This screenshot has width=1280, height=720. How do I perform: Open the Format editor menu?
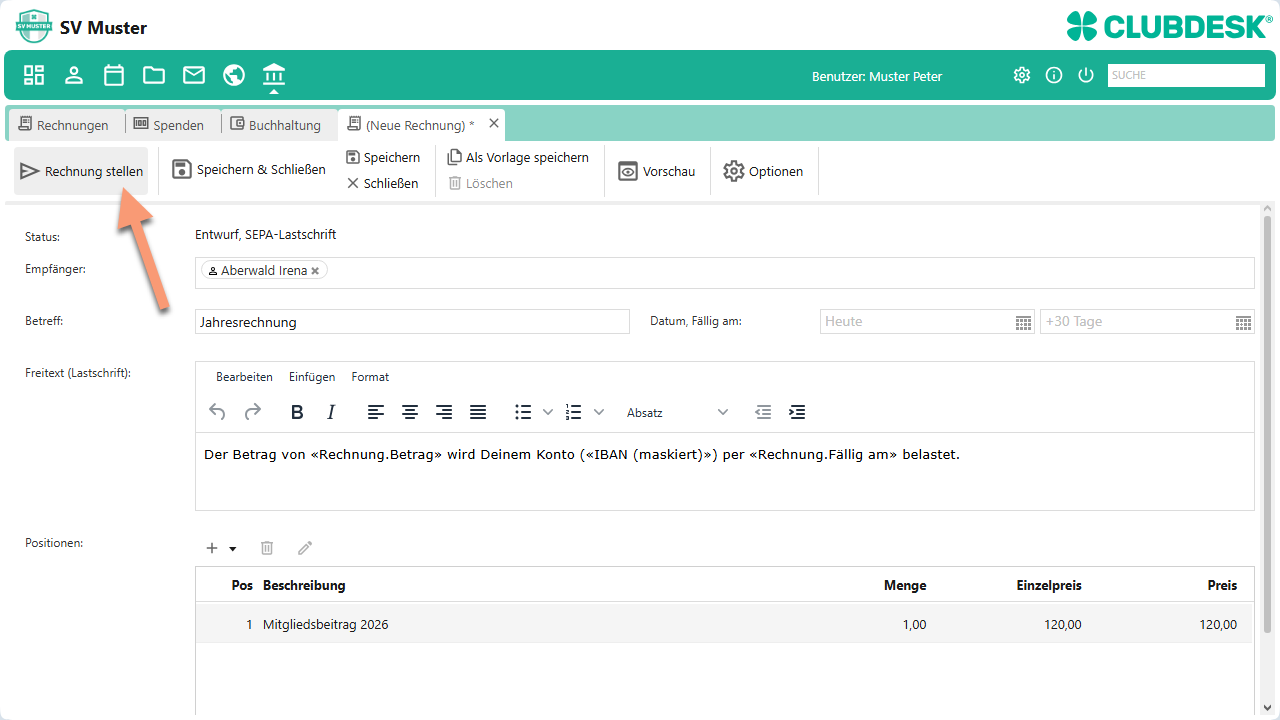(x=370, y=377)
